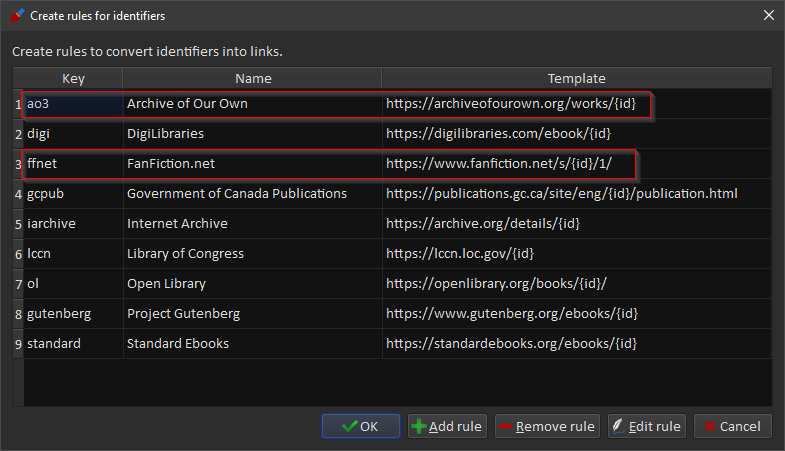
Task: Click the Remove rule button
Action: 546,426
